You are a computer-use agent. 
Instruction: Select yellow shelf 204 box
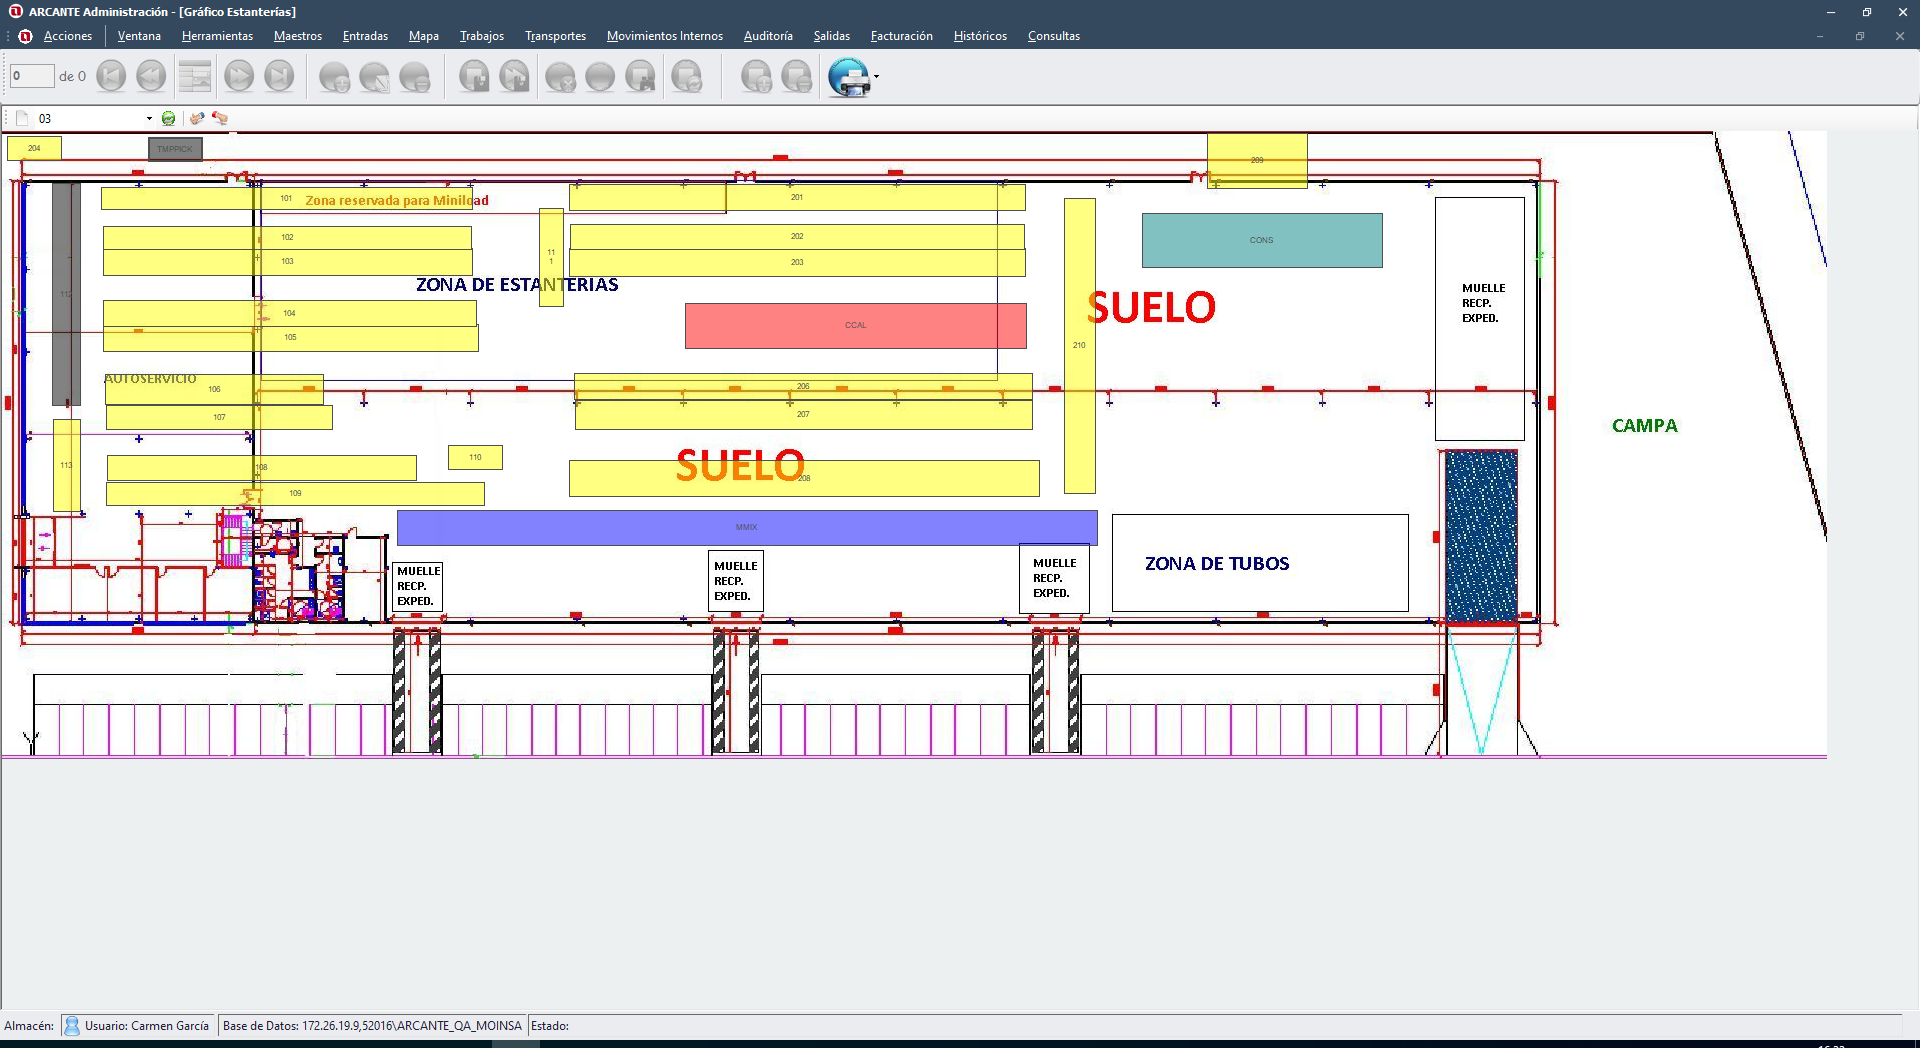point(34,148)
